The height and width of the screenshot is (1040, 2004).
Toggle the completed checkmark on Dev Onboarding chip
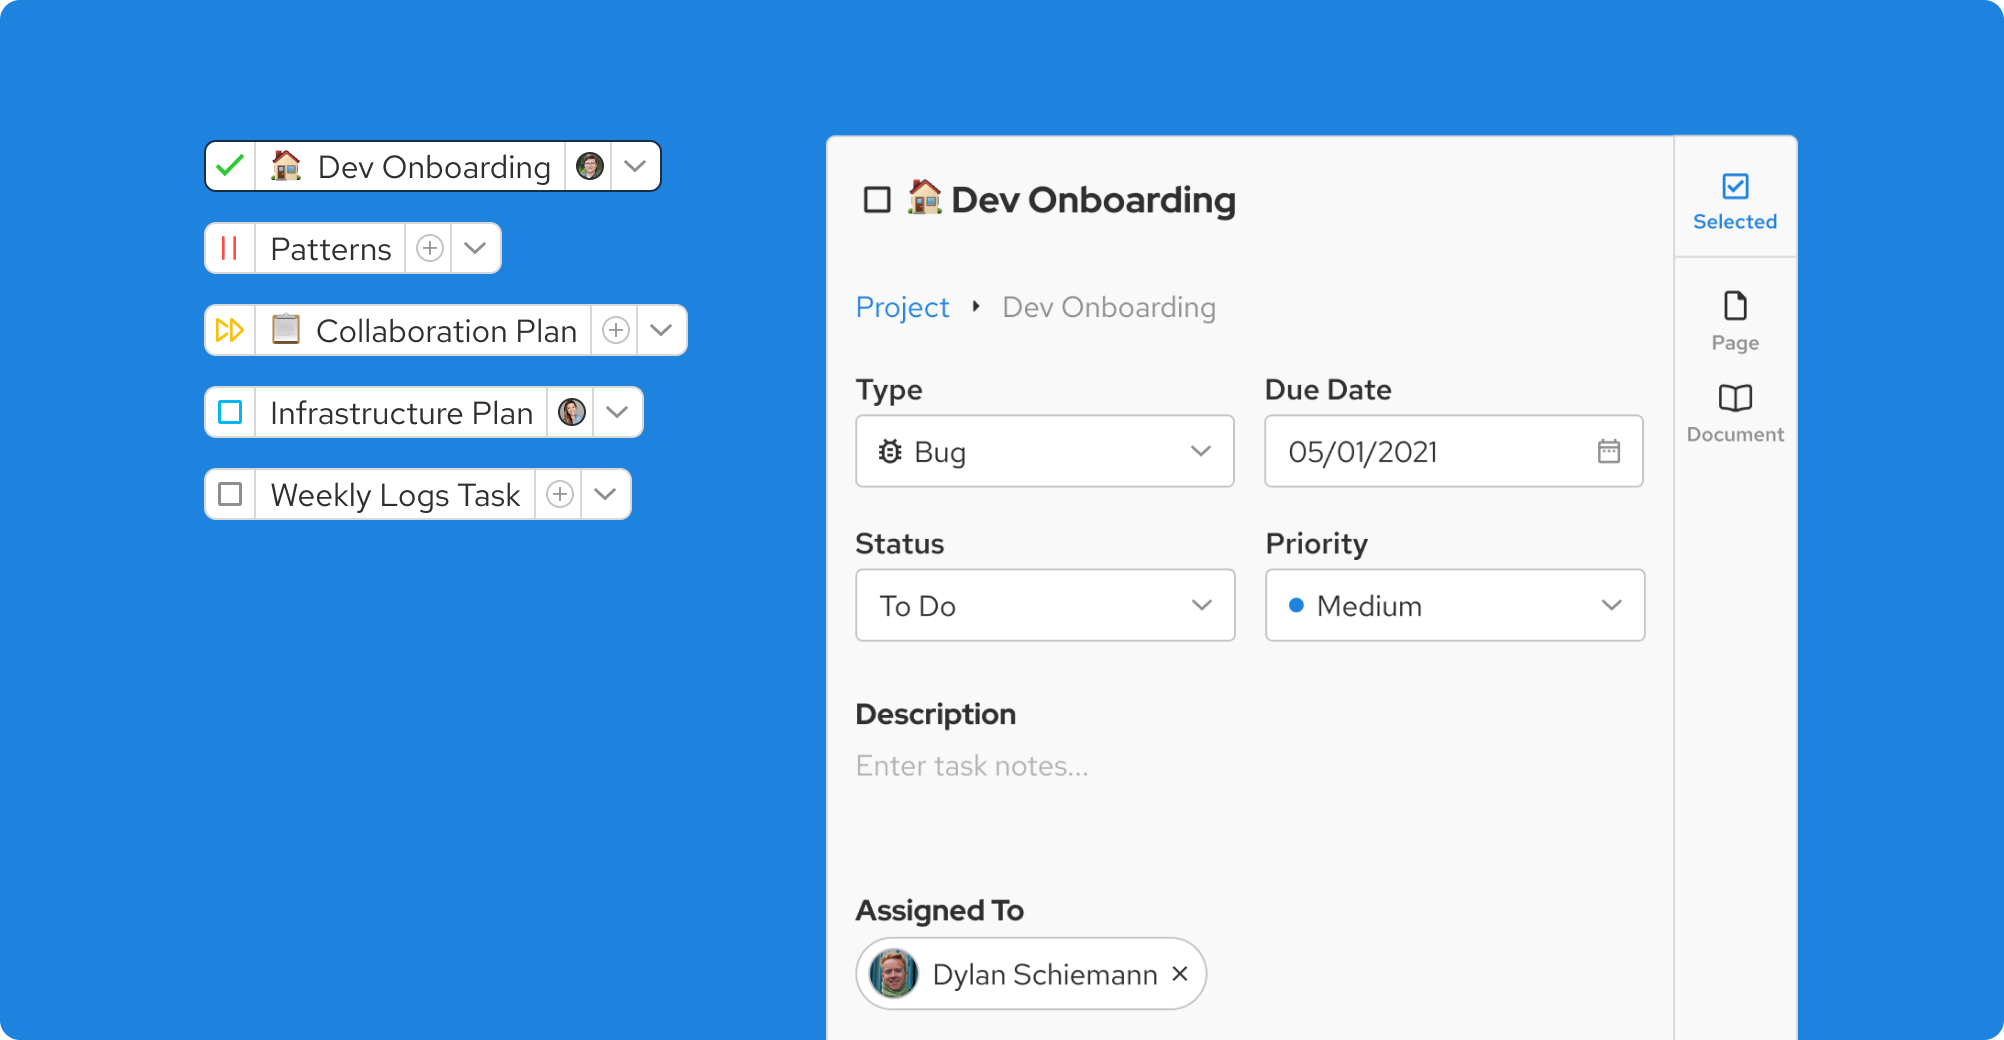click(230, 166)
